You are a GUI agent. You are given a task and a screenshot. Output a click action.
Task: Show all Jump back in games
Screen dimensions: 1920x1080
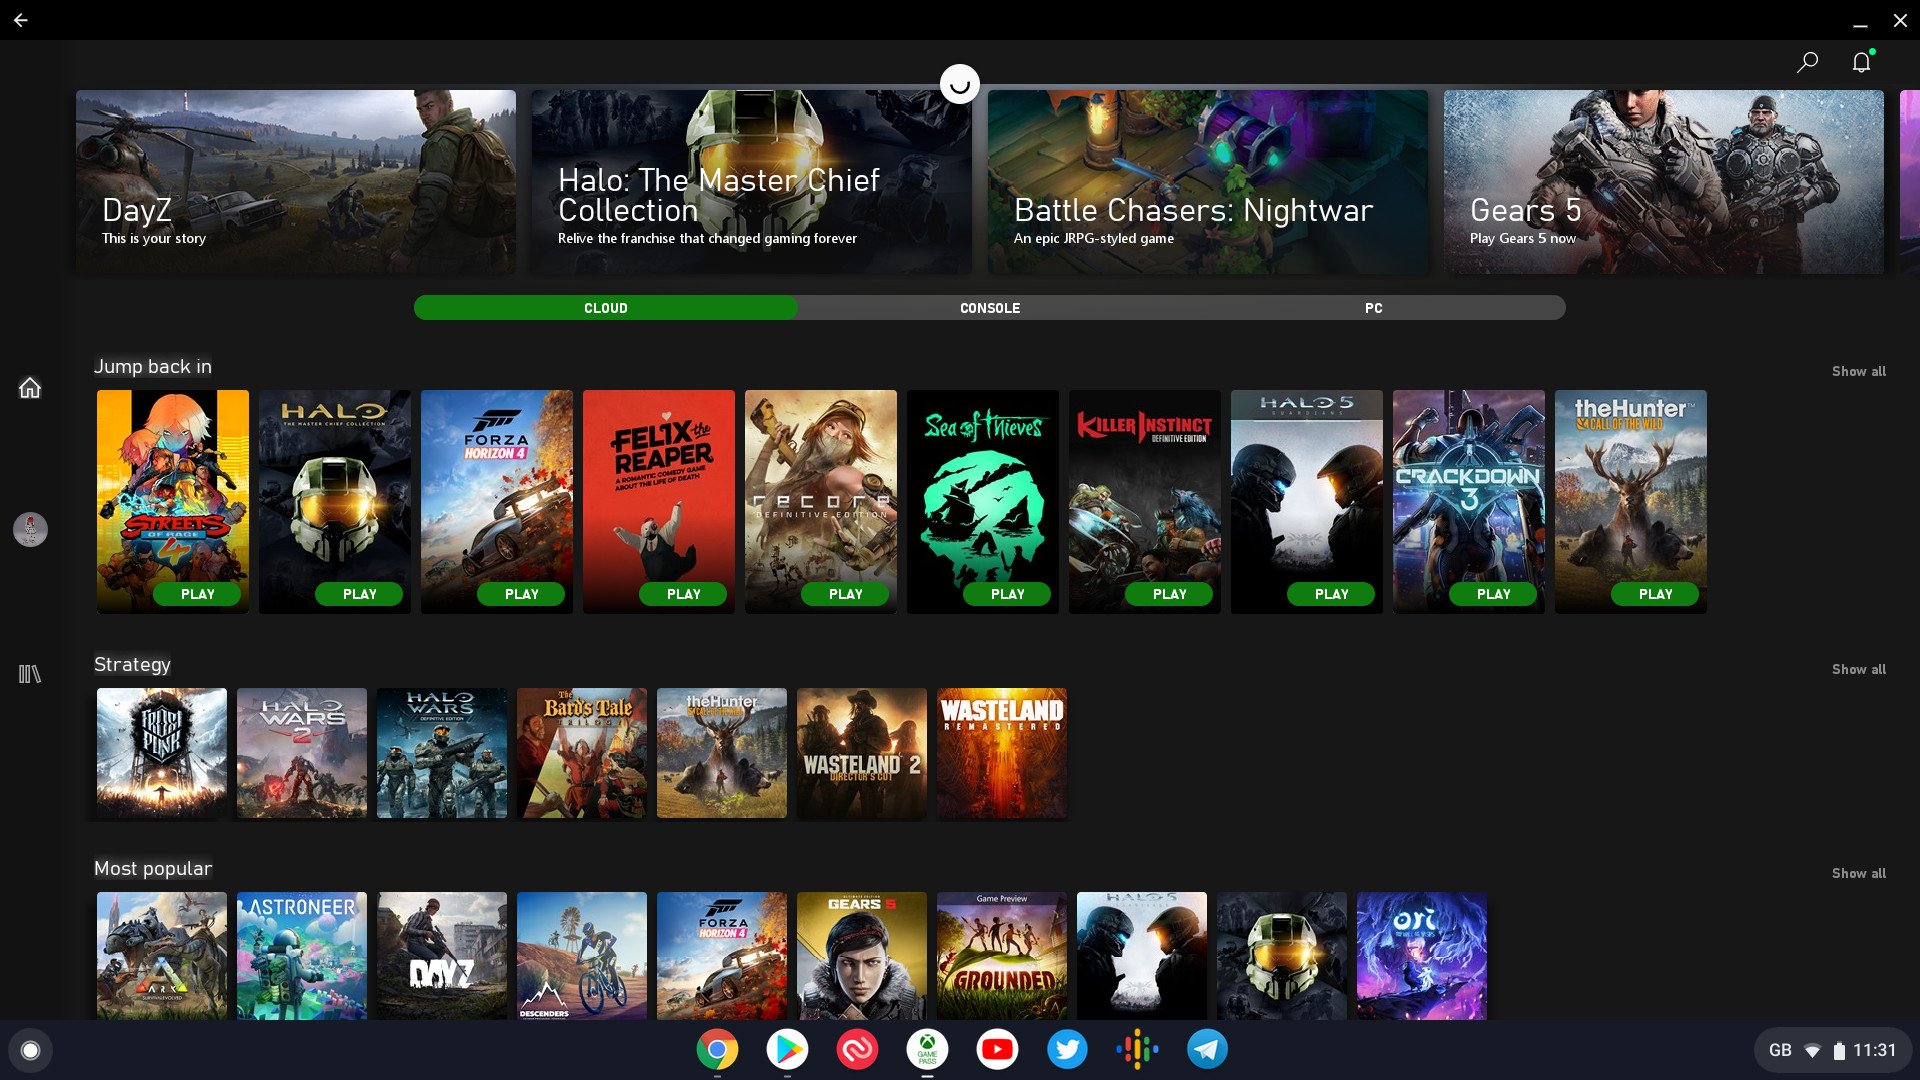click(1857, 371)
